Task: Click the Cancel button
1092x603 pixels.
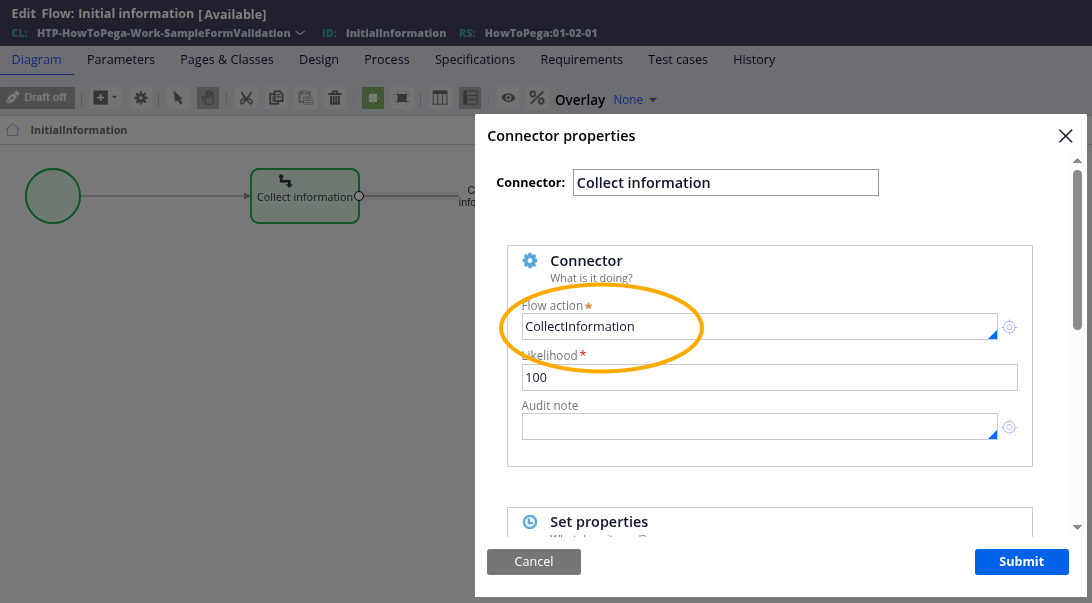Action: [533, 562]
